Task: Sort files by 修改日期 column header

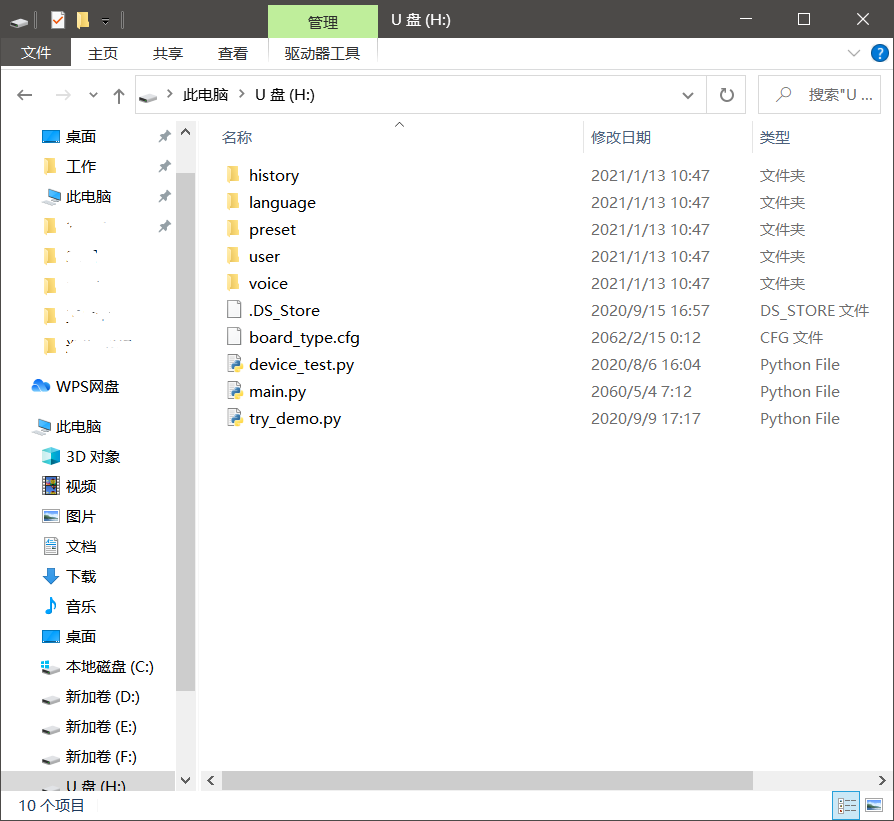Action: pyautogui.click(x=620, y=137)
